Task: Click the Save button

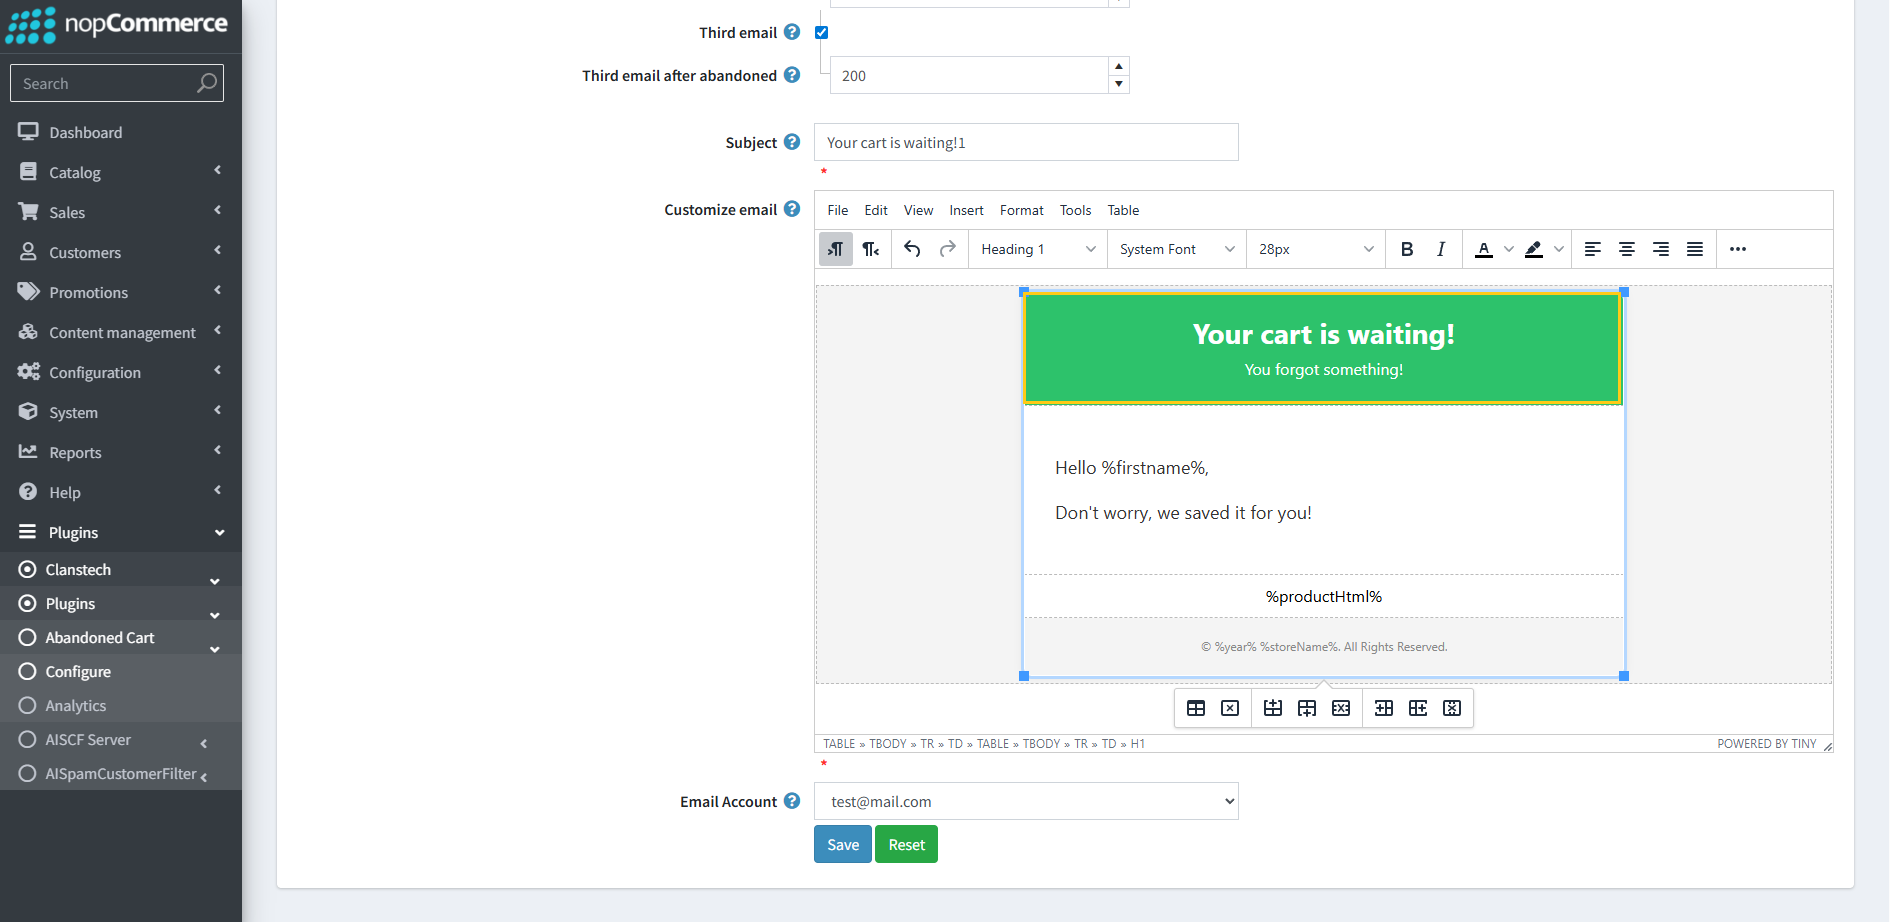Action: (x=842, y=844)
